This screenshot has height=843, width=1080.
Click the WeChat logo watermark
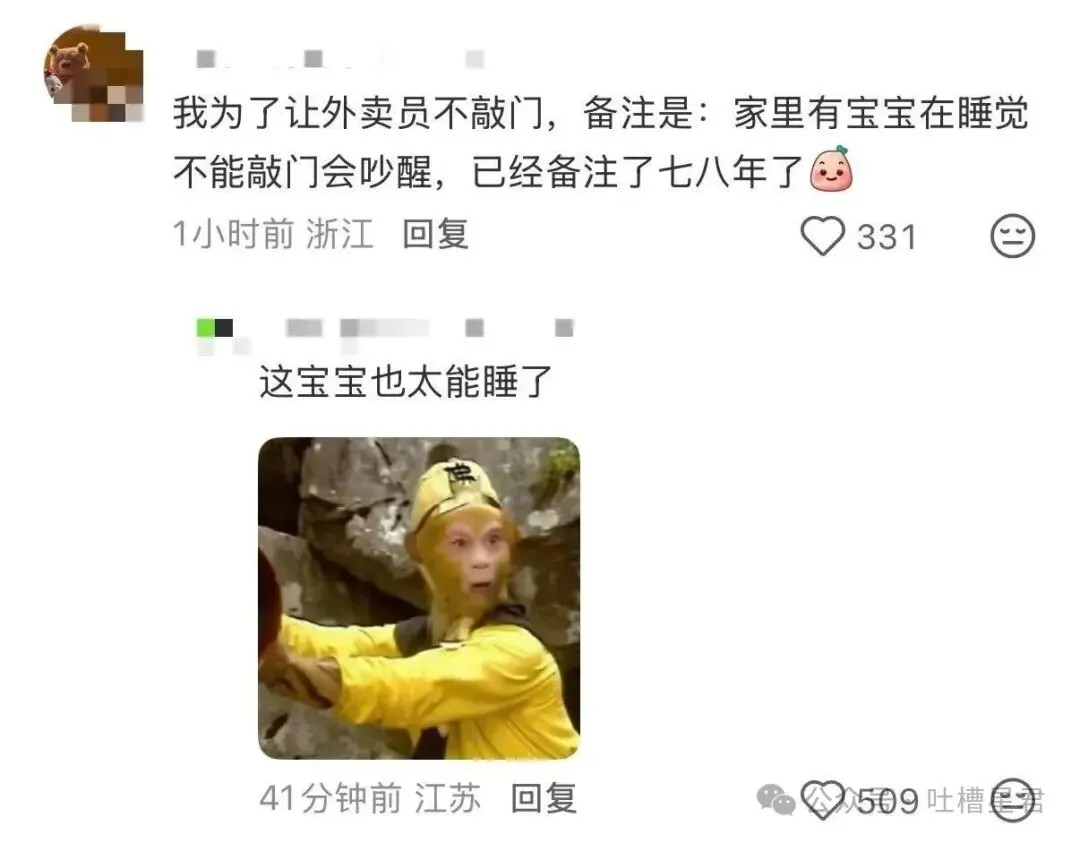(776, 800)
